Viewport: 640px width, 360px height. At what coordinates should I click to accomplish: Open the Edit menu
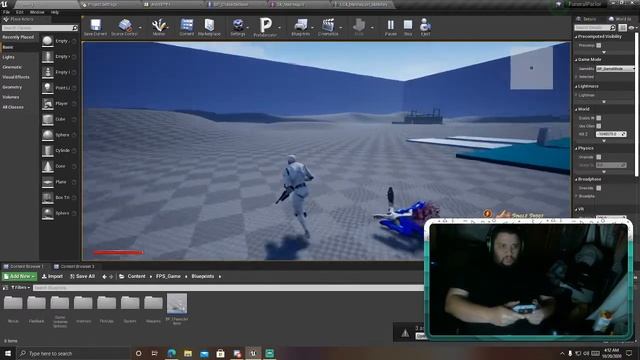click(19, 12)
